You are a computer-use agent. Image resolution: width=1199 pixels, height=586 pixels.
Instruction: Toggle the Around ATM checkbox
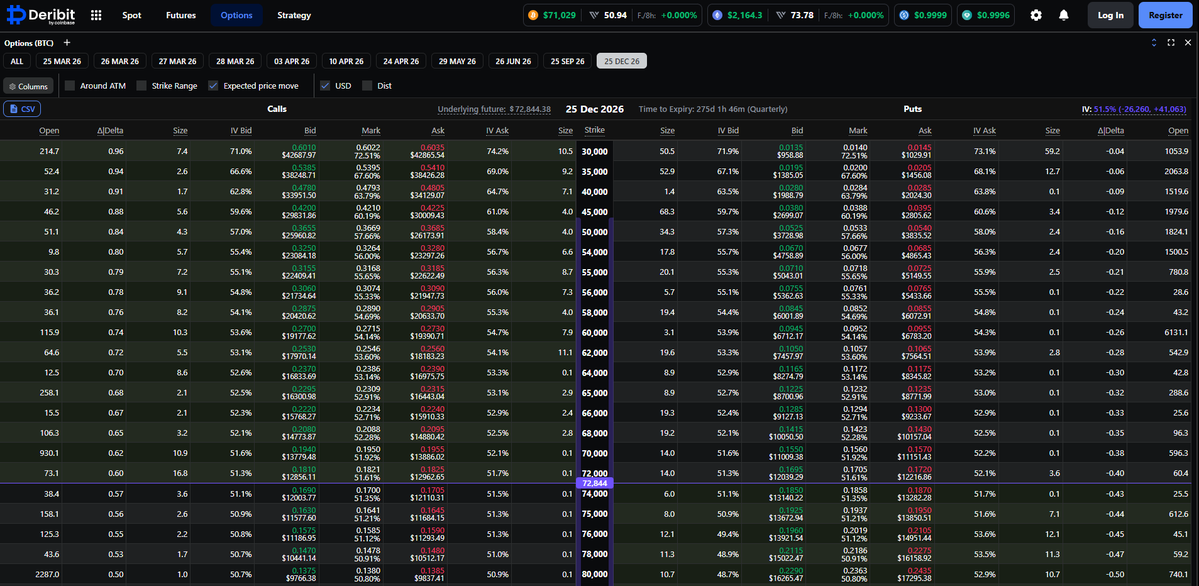click(x=70, y=86)
